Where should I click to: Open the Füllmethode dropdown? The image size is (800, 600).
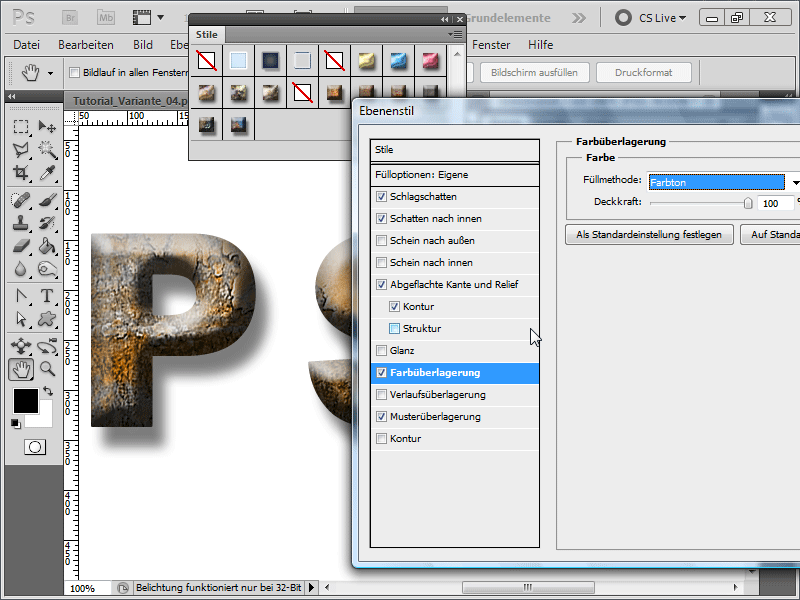[795, 182]
